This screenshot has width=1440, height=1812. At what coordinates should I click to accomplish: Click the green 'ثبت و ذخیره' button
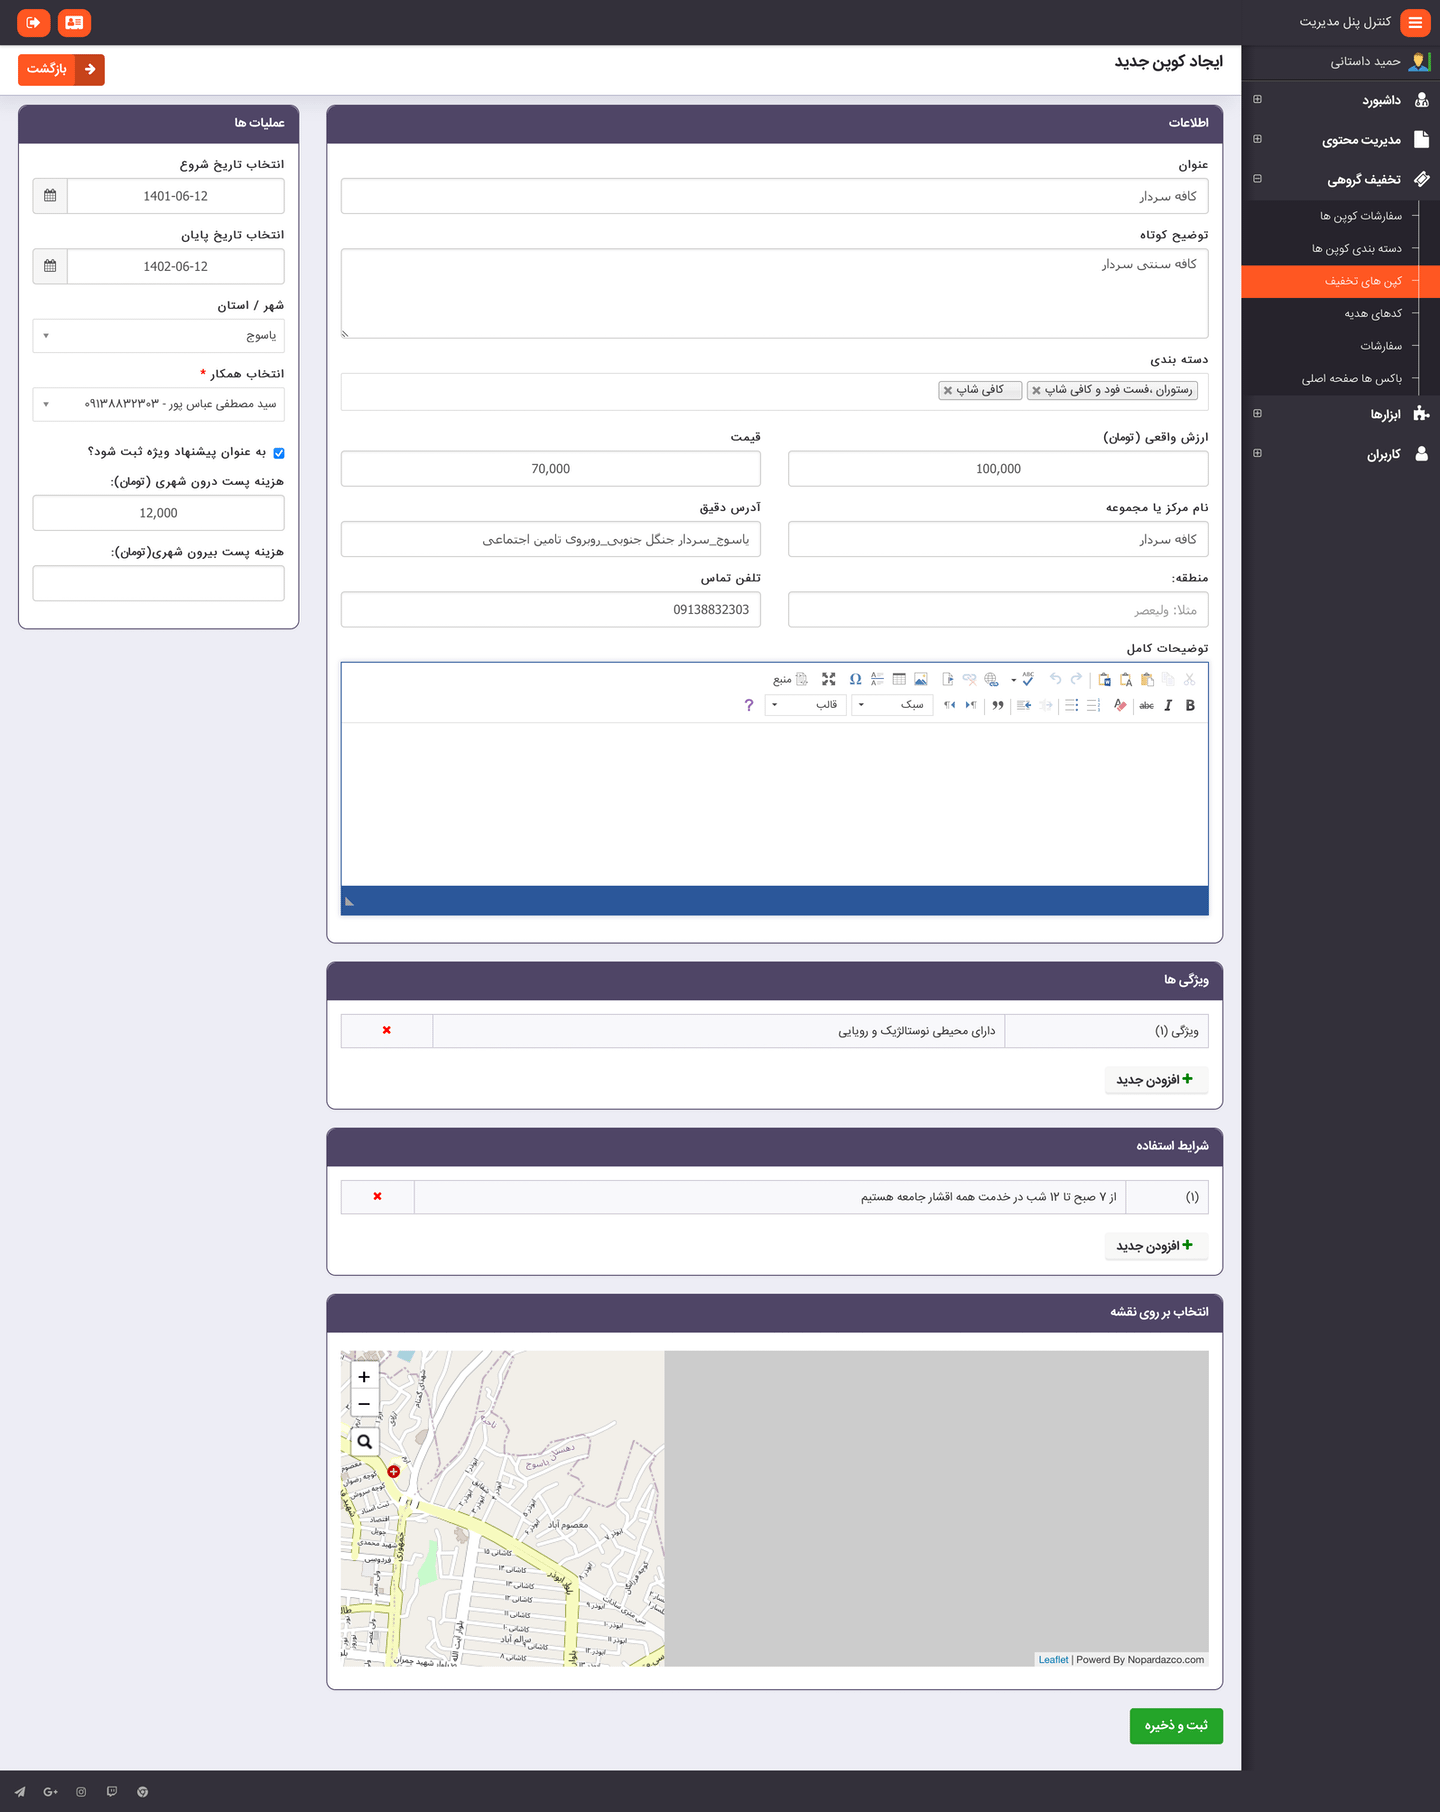(x=1176, y=1725)
